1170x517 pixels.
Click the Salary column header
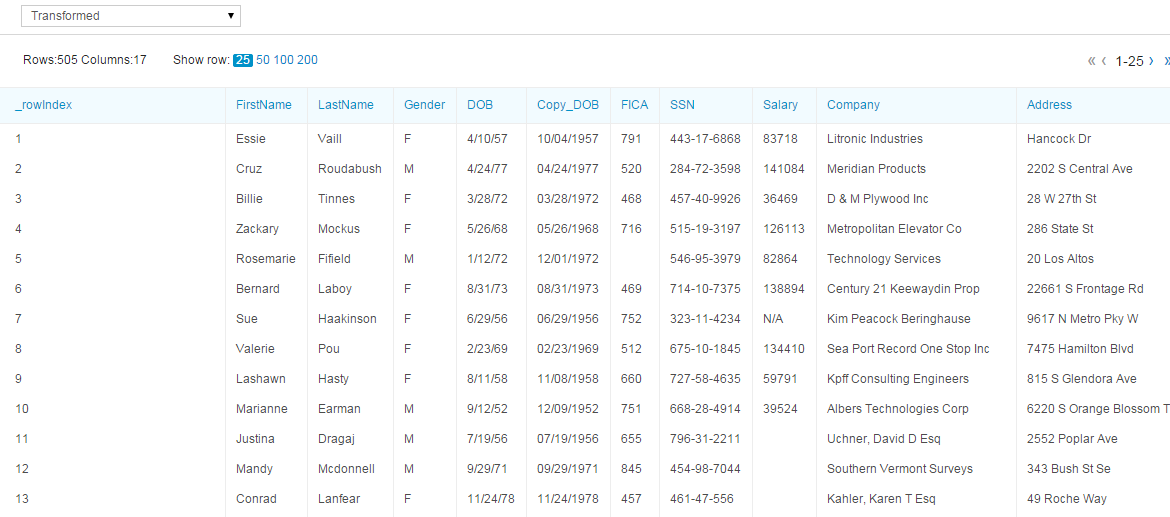coord(780,105)
